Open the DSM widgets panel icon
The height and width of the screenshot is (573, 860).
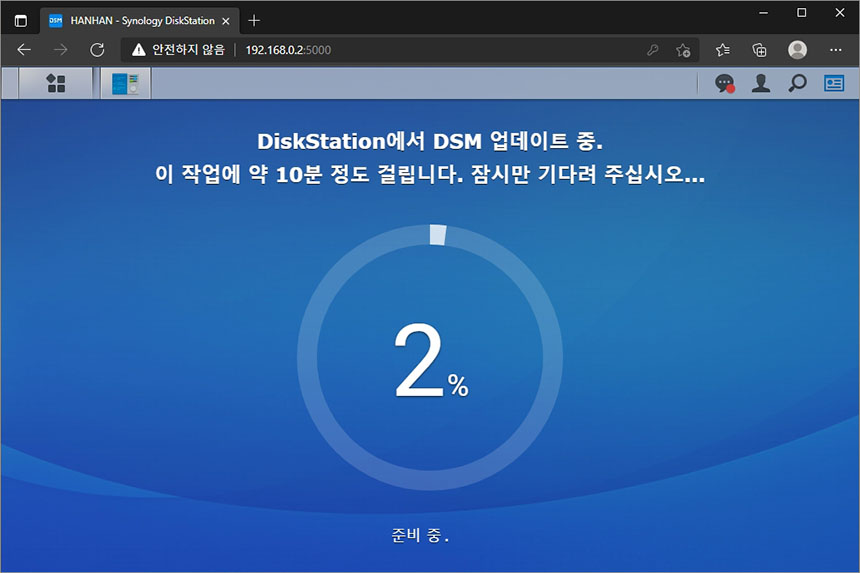point(834,83)
